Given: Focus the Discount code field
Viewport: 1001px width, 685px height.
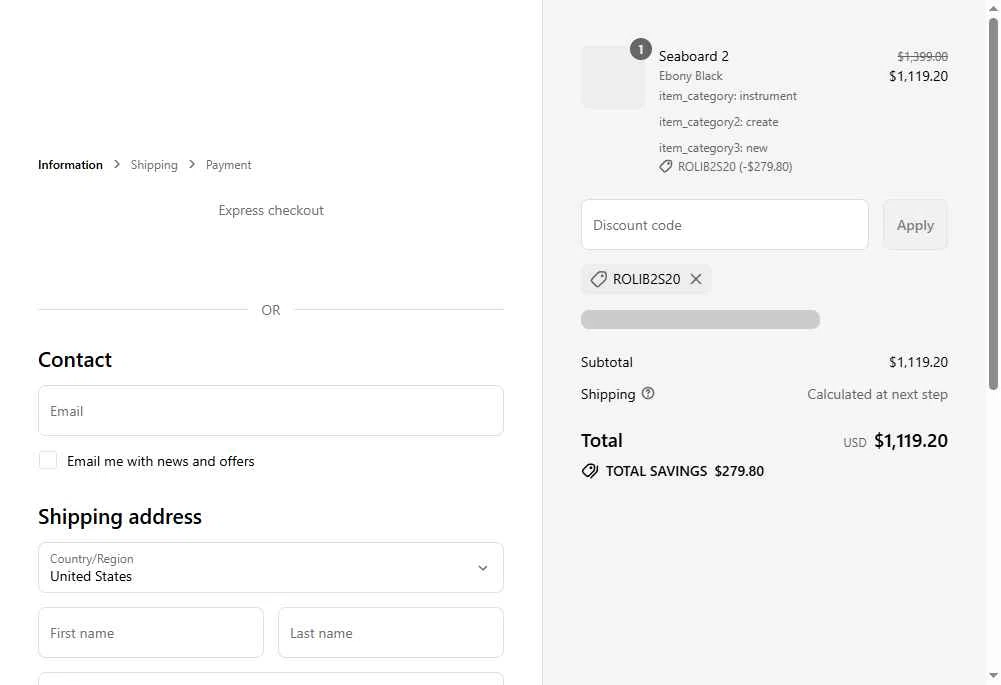Looking at the screenshot, I should (x=725, y=225).
